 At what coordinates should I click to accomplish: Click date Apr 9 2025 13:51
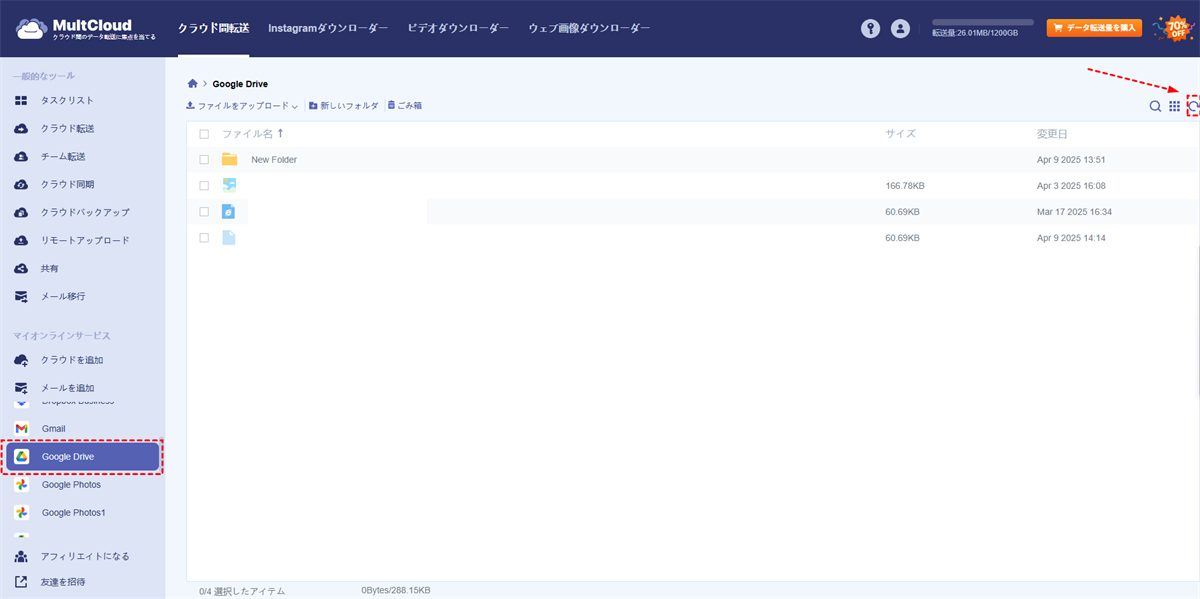coord(1071,160)
